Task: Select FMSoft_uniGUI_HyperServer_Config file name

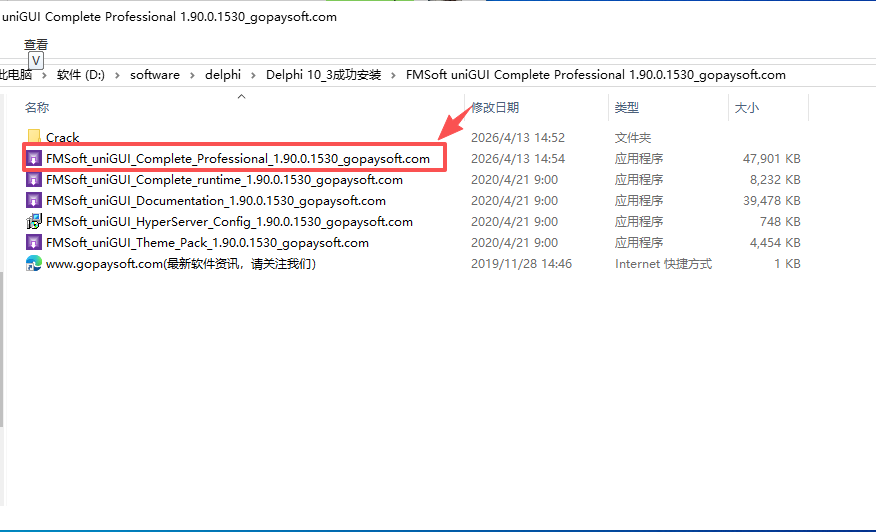Action: coord(229,222)
